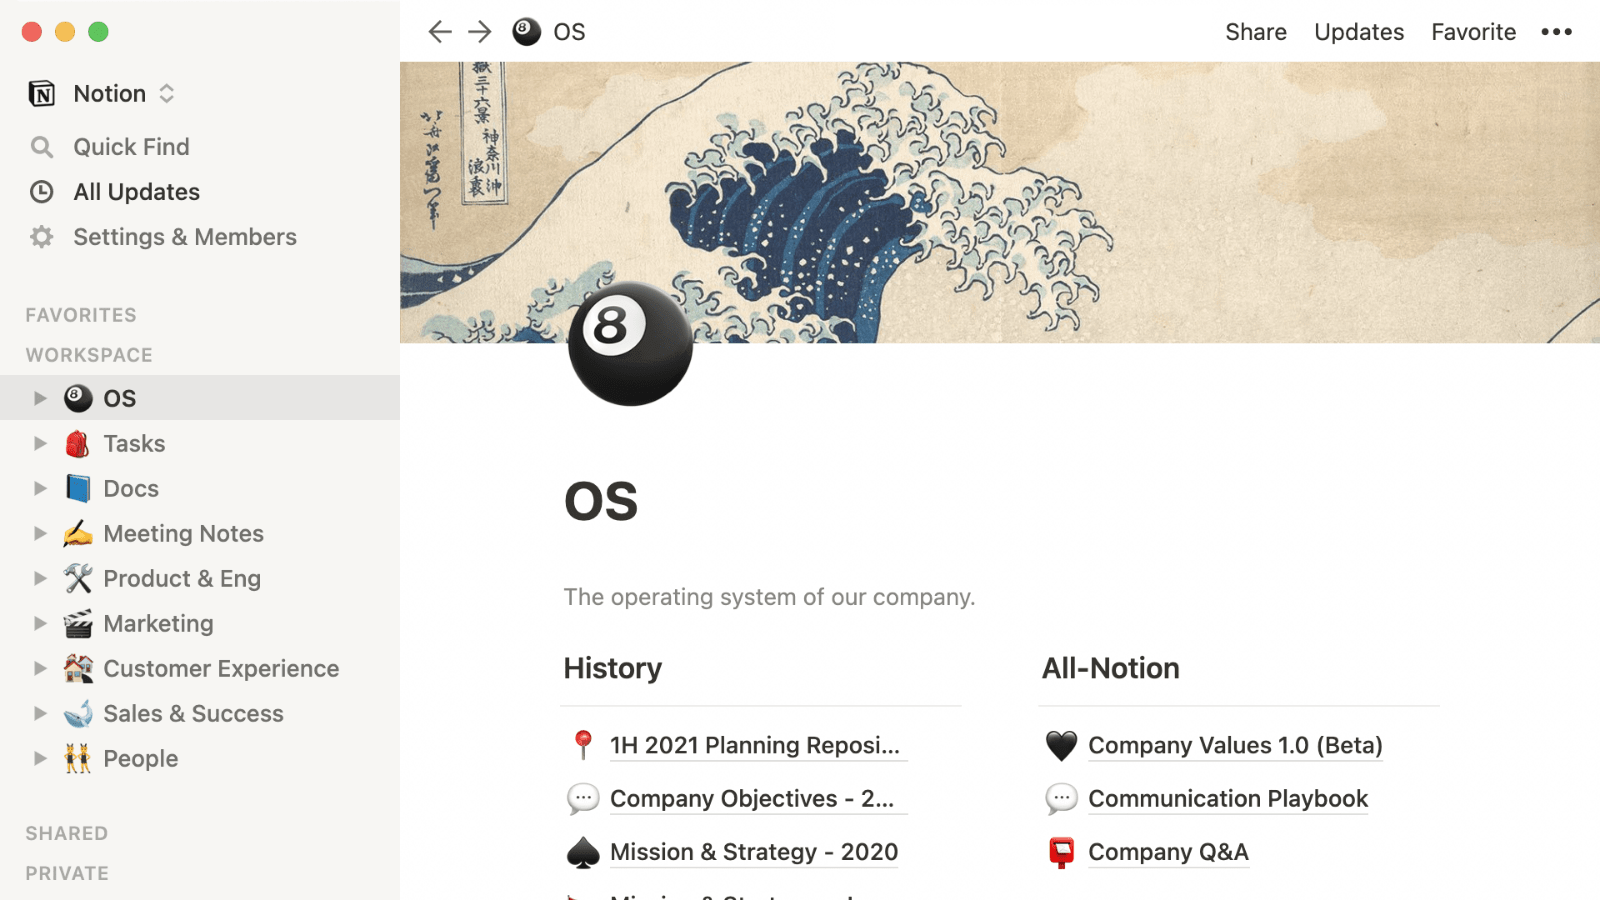Click the Customer Experience houses icon
1600x900 pixels.
pos(78,668)
